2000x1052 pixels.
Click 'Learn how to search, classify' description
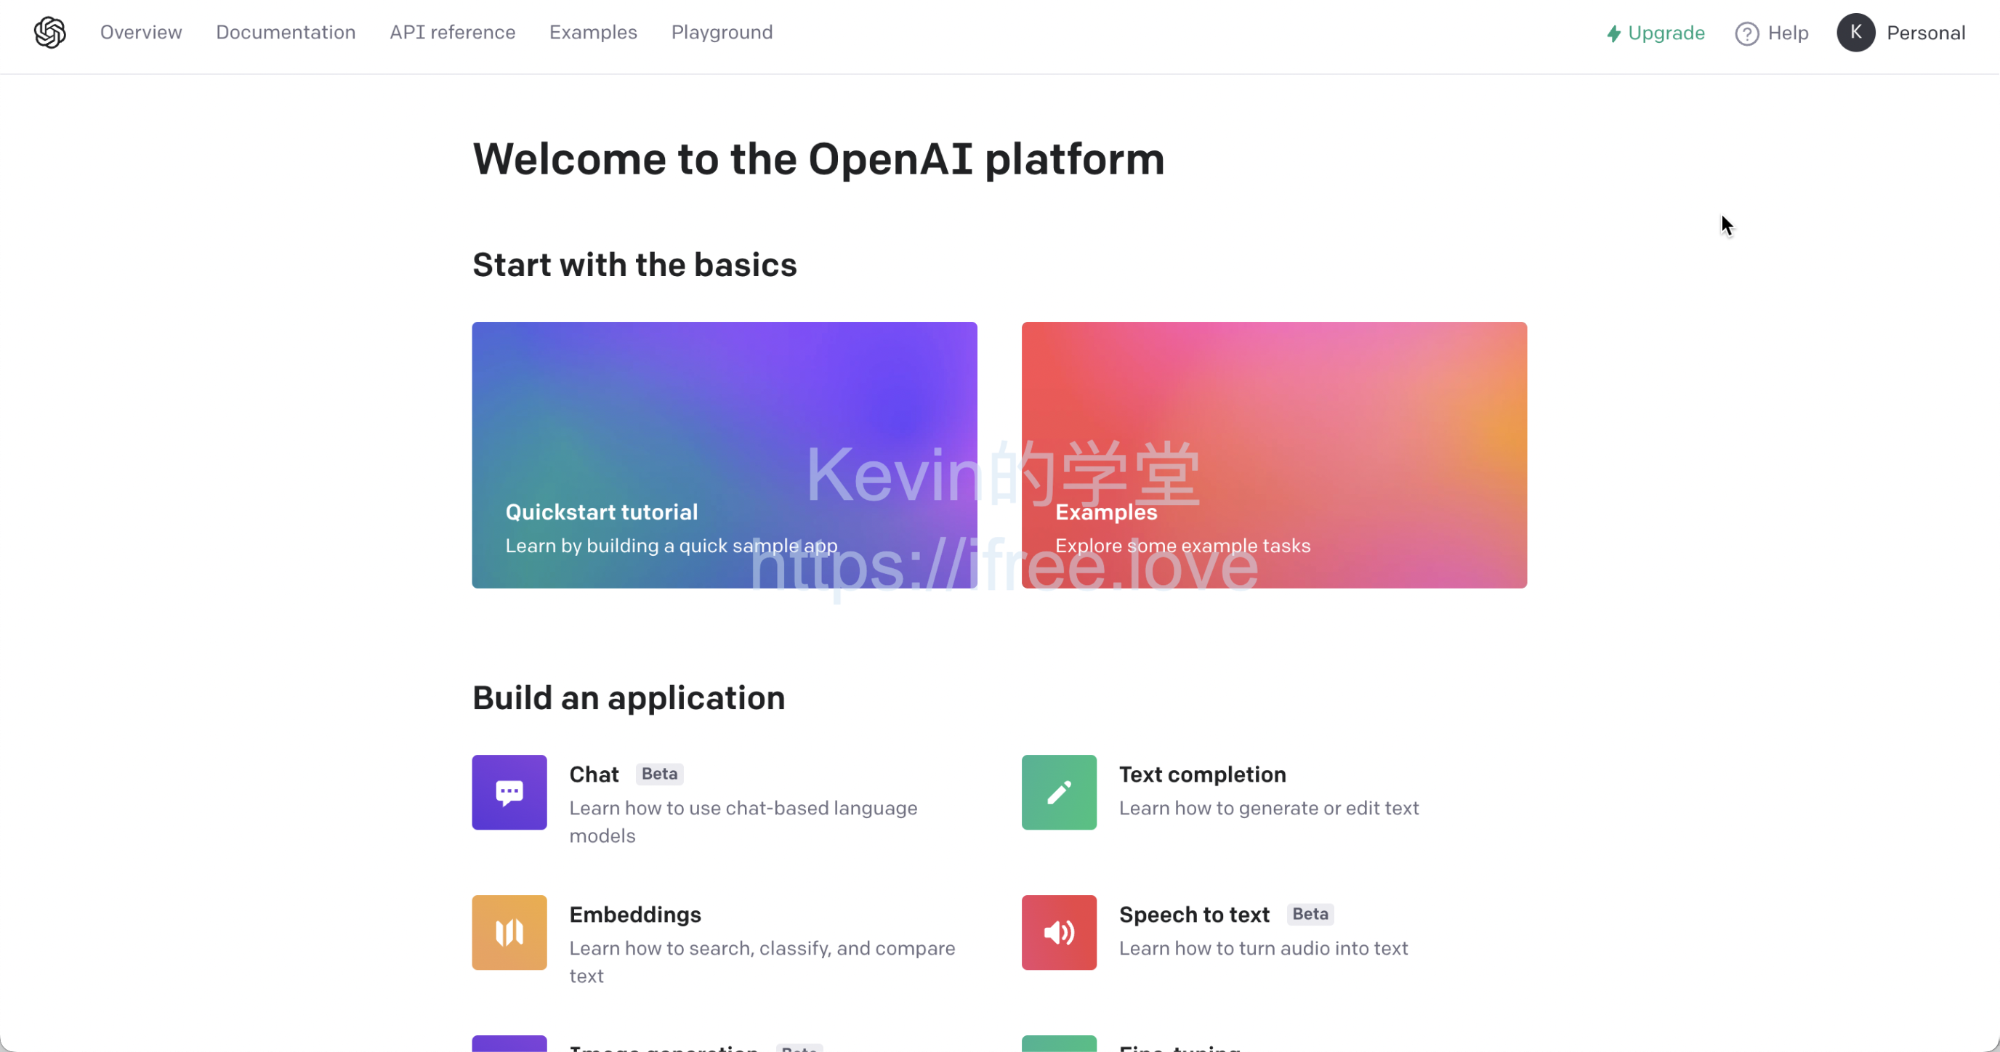[762, 961]
